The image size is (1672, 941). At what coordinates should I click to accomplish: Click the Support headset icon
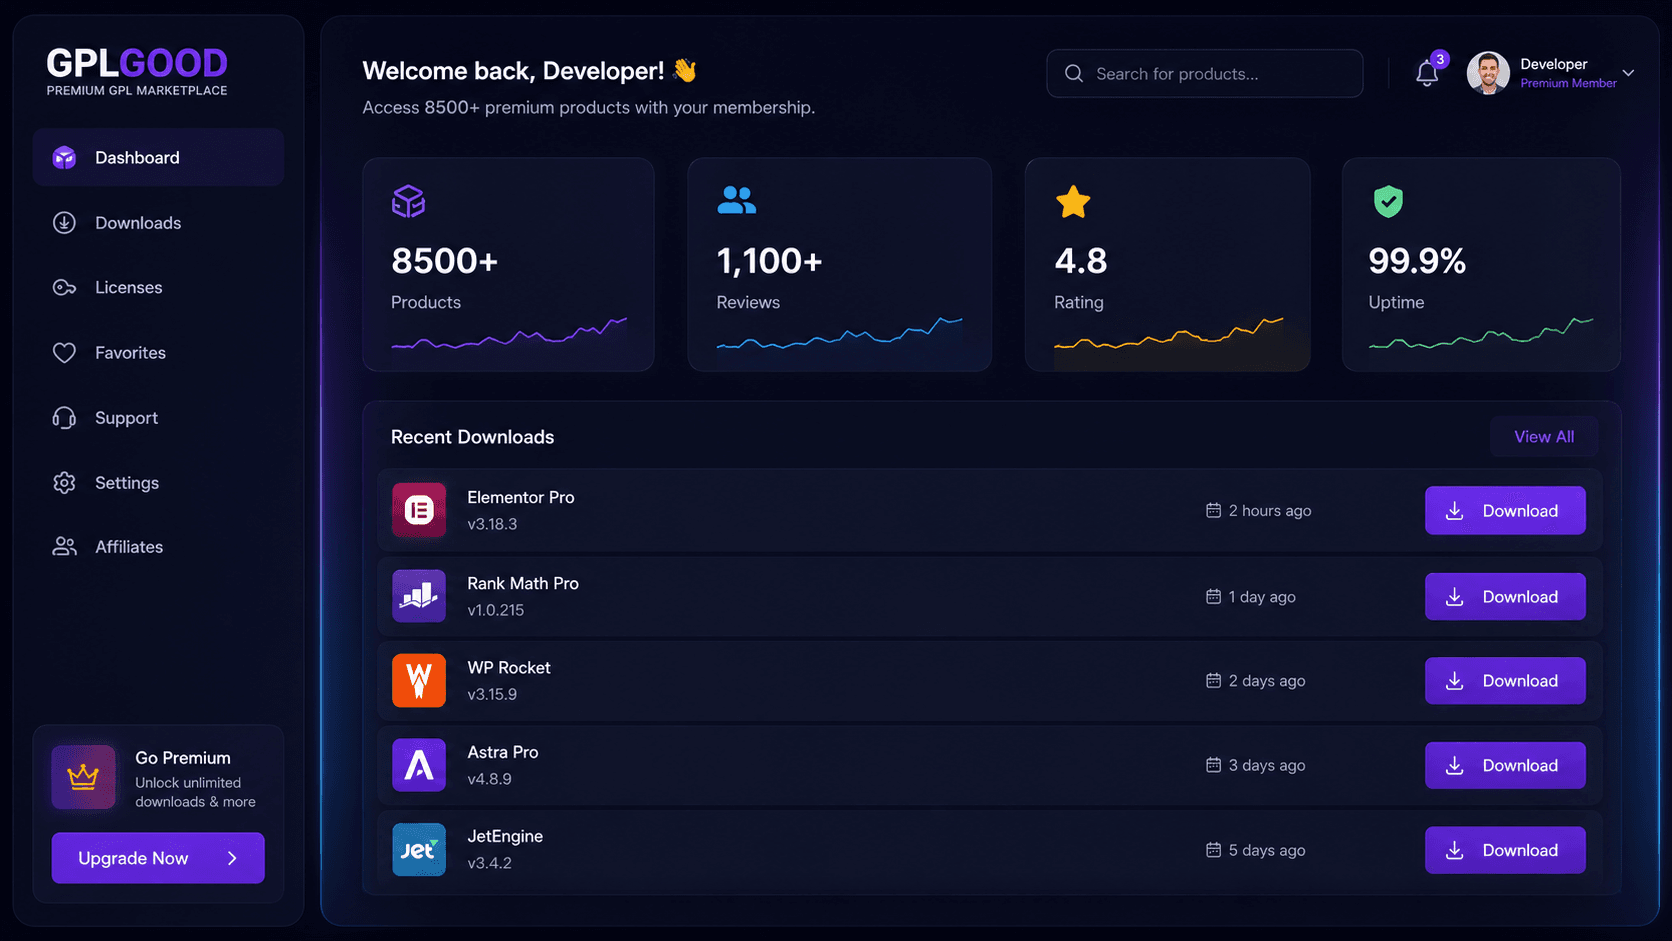point(64,418)
